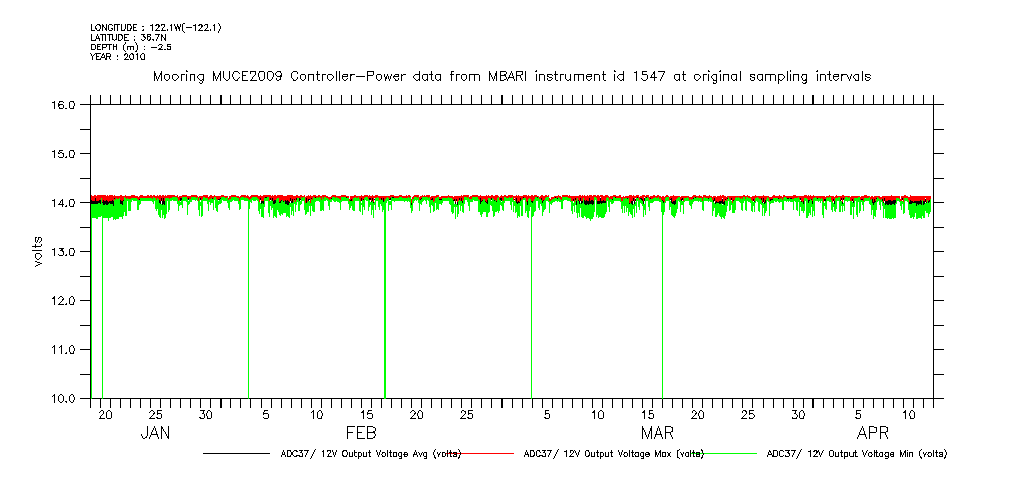Click the "volts" y-axis label
Image resolution: width=1009 pixels, height=504 pixels.
click(37, 251)
